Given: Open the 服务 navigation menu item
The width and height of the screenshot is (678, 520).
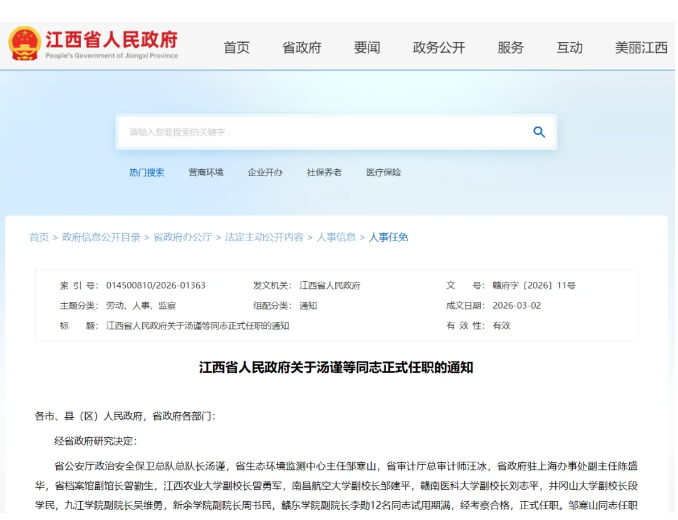Looking at the screenshot, I should click(x=511, y=48).
